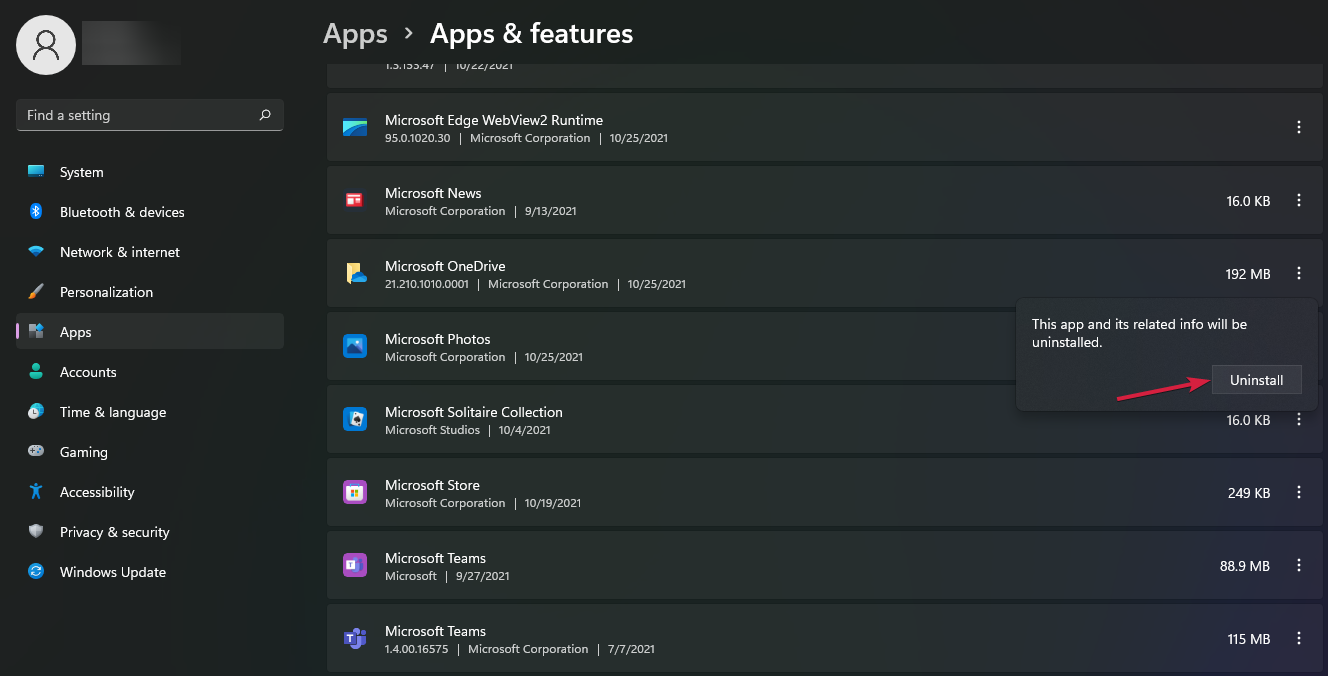Navigate to Privacy & security
Image resolution: width=1328 pixels, height=676 pixels.
point(150,532)
